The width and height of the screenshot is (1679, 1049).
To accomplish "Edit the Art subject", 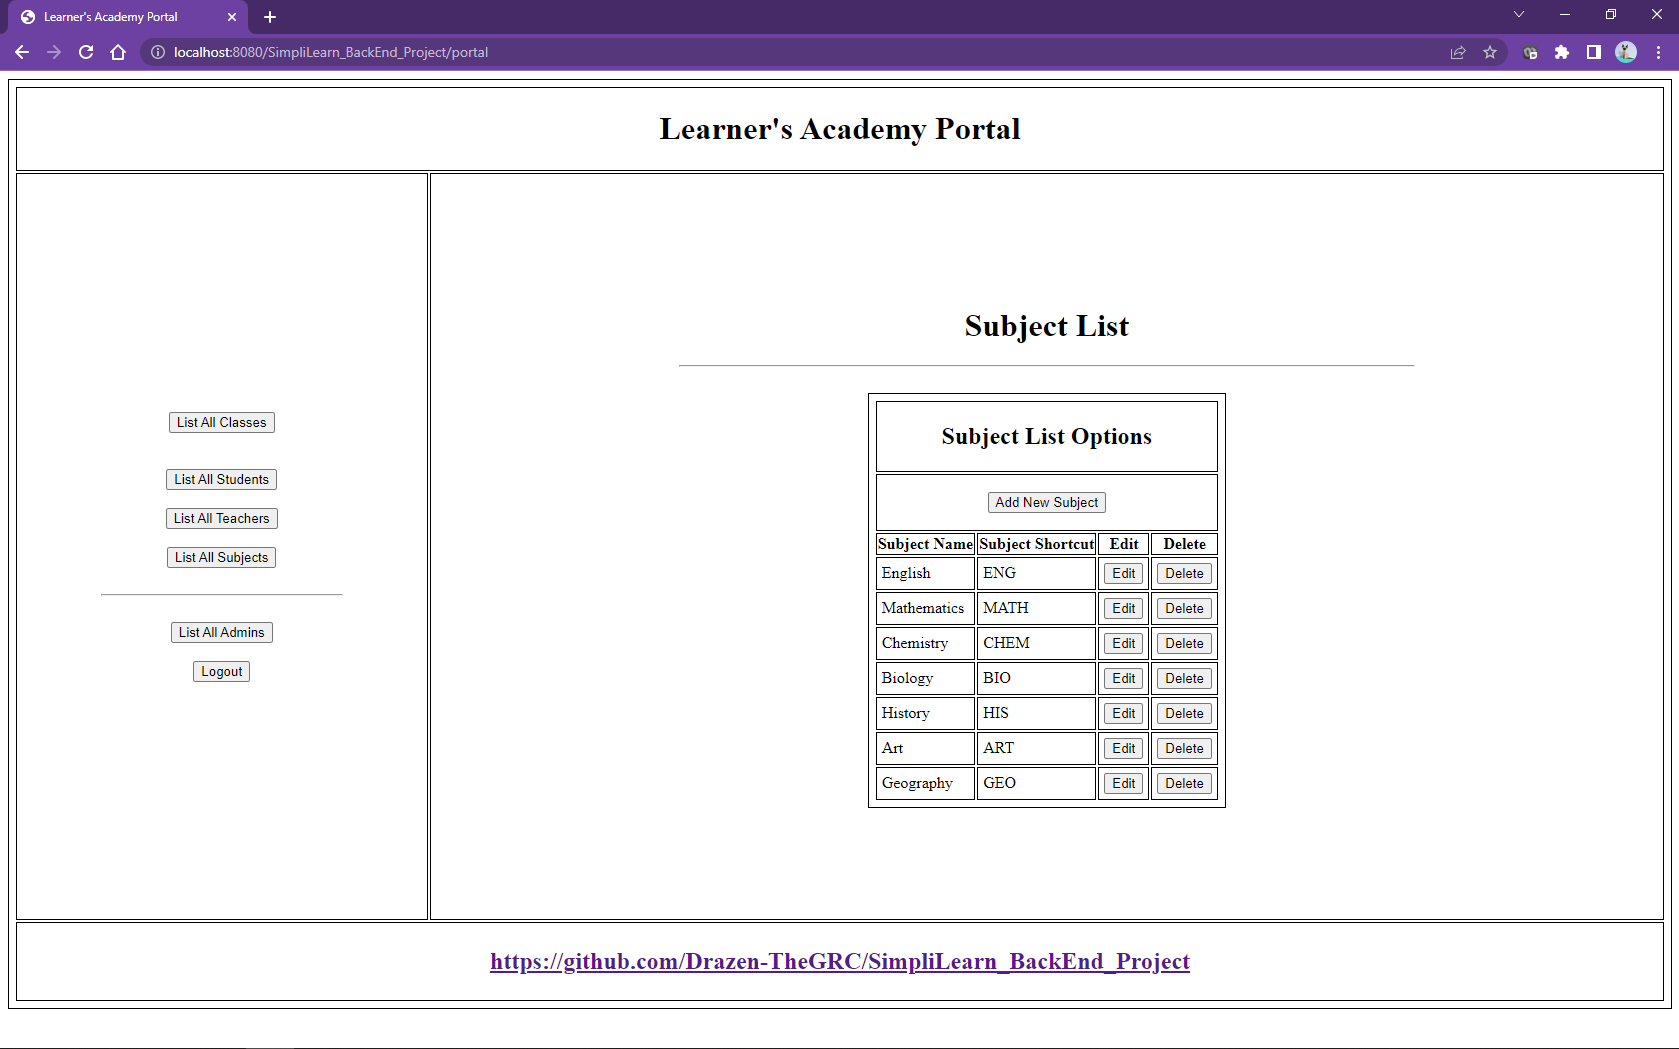I will click(1124, 749).
